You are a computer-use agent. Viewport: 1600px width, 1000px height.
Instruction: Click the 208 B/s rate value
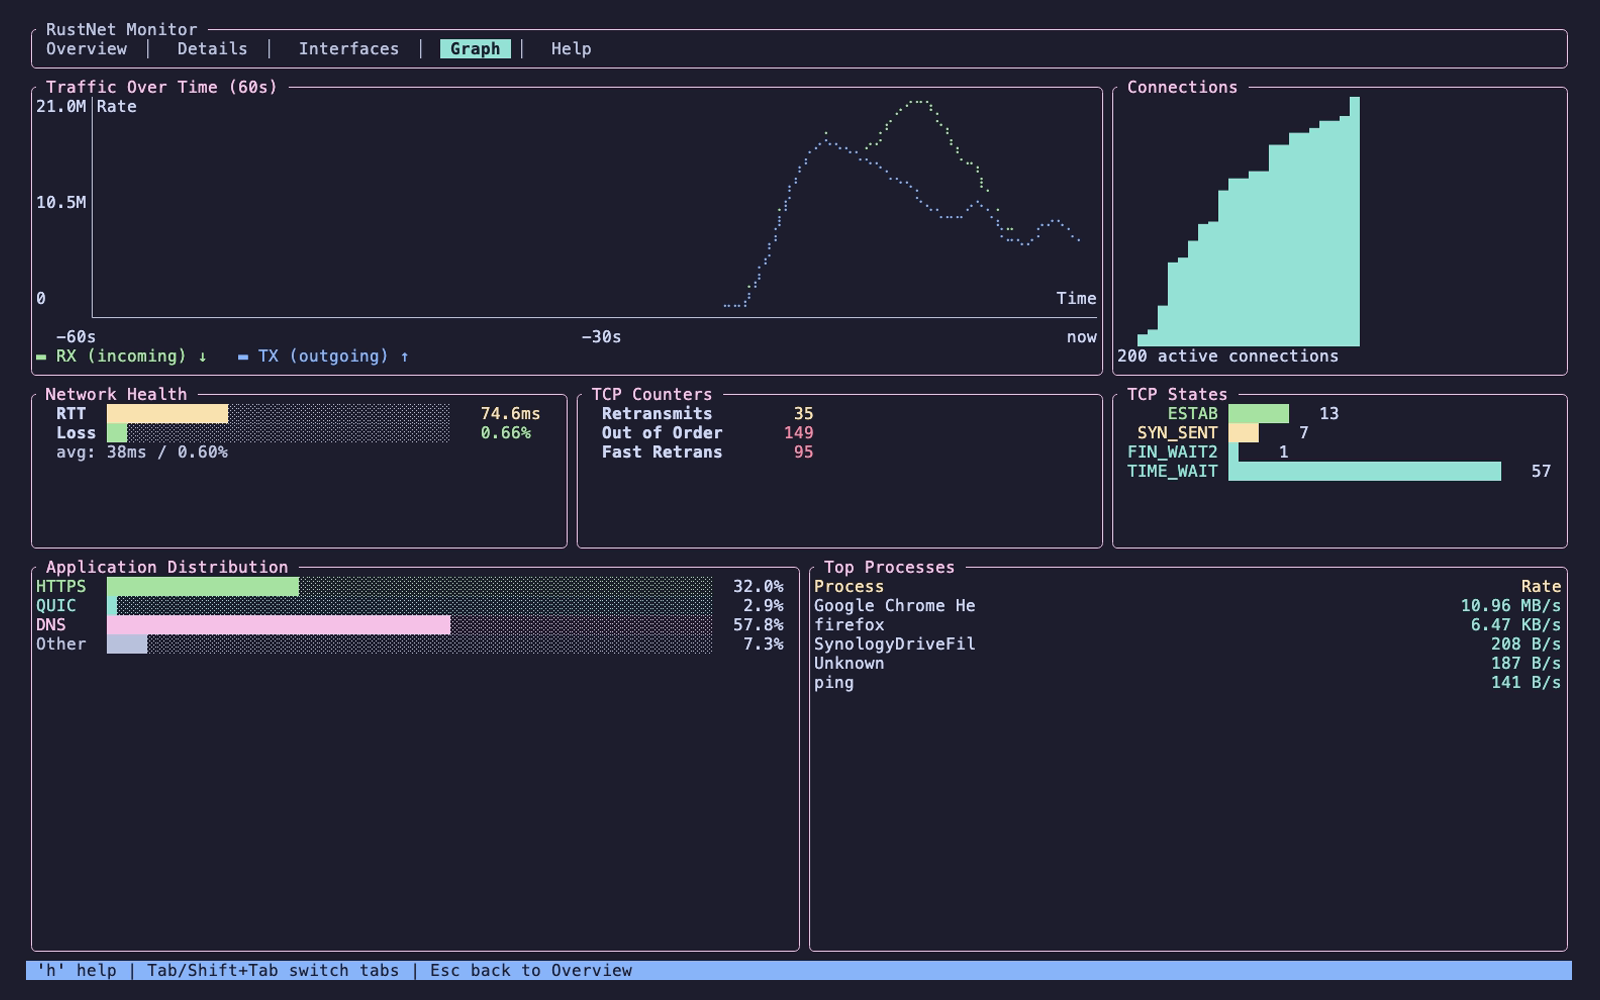point(1526,644)
